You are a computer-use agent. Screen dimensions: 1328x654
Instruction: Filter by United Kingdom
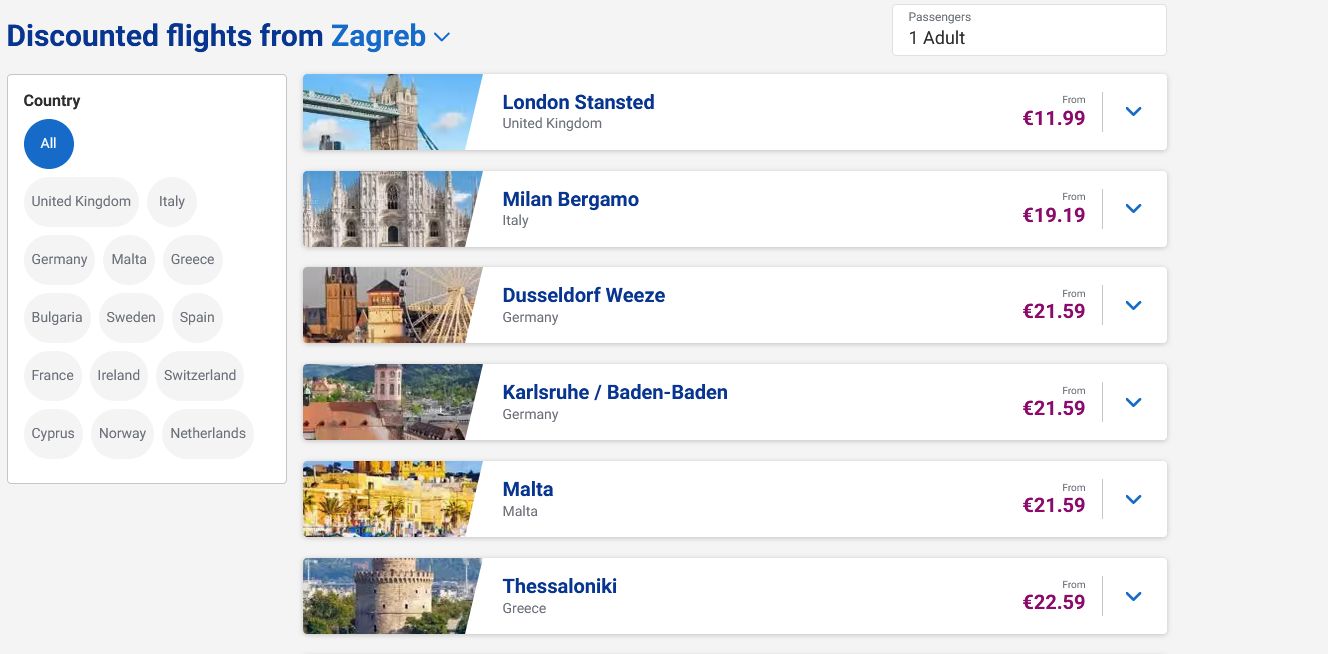tap(81, 201)
